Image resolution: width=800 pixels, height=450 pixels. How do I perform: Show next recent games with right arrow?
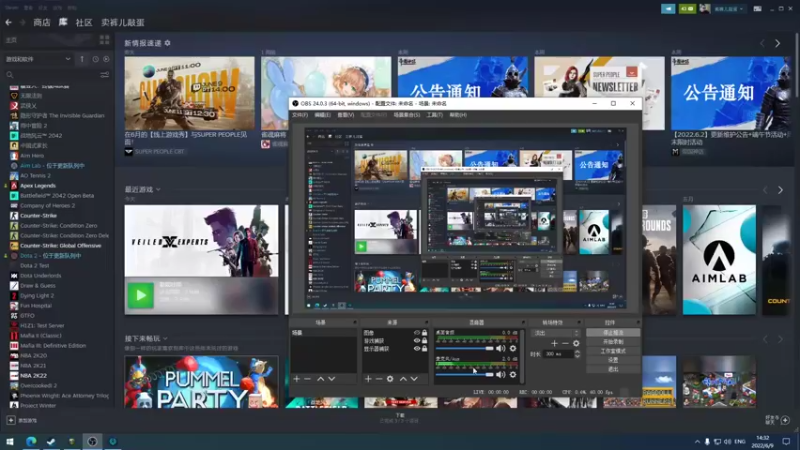coord(780,190)
